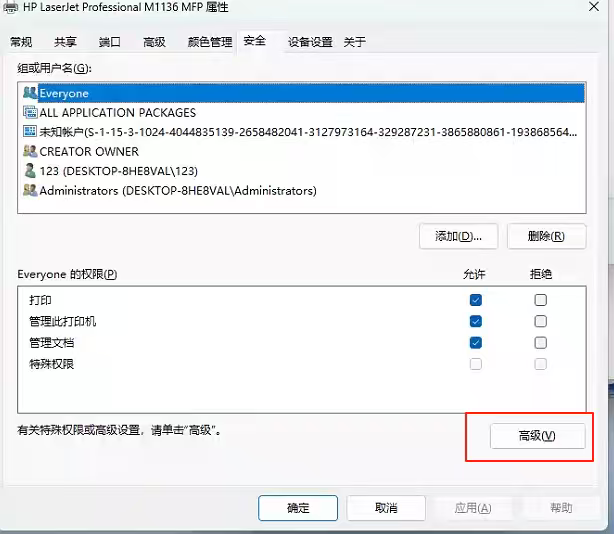Click the printer icon in title bar
The width and height of the screenshot is (614, 534).
click(10, 7)
